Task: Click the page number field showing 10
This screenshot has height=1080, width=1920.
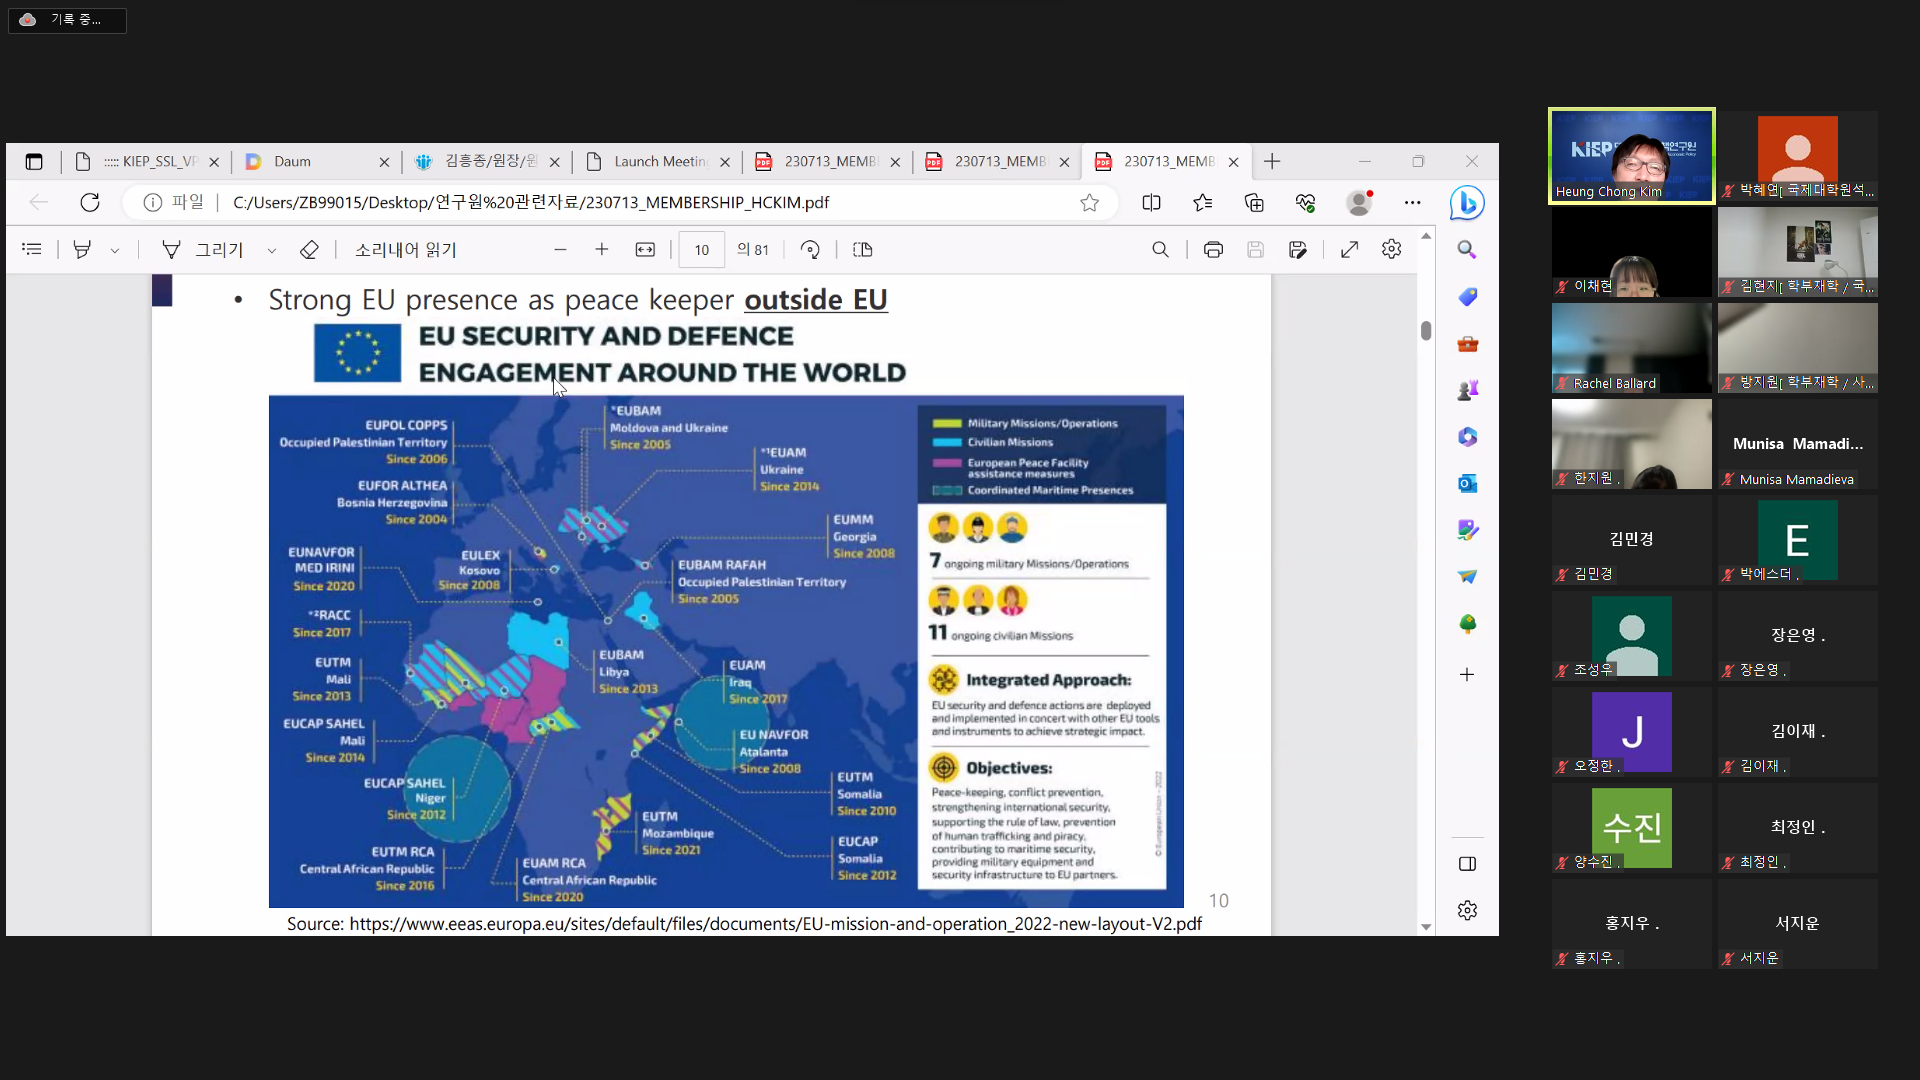Action: [702, 250]
